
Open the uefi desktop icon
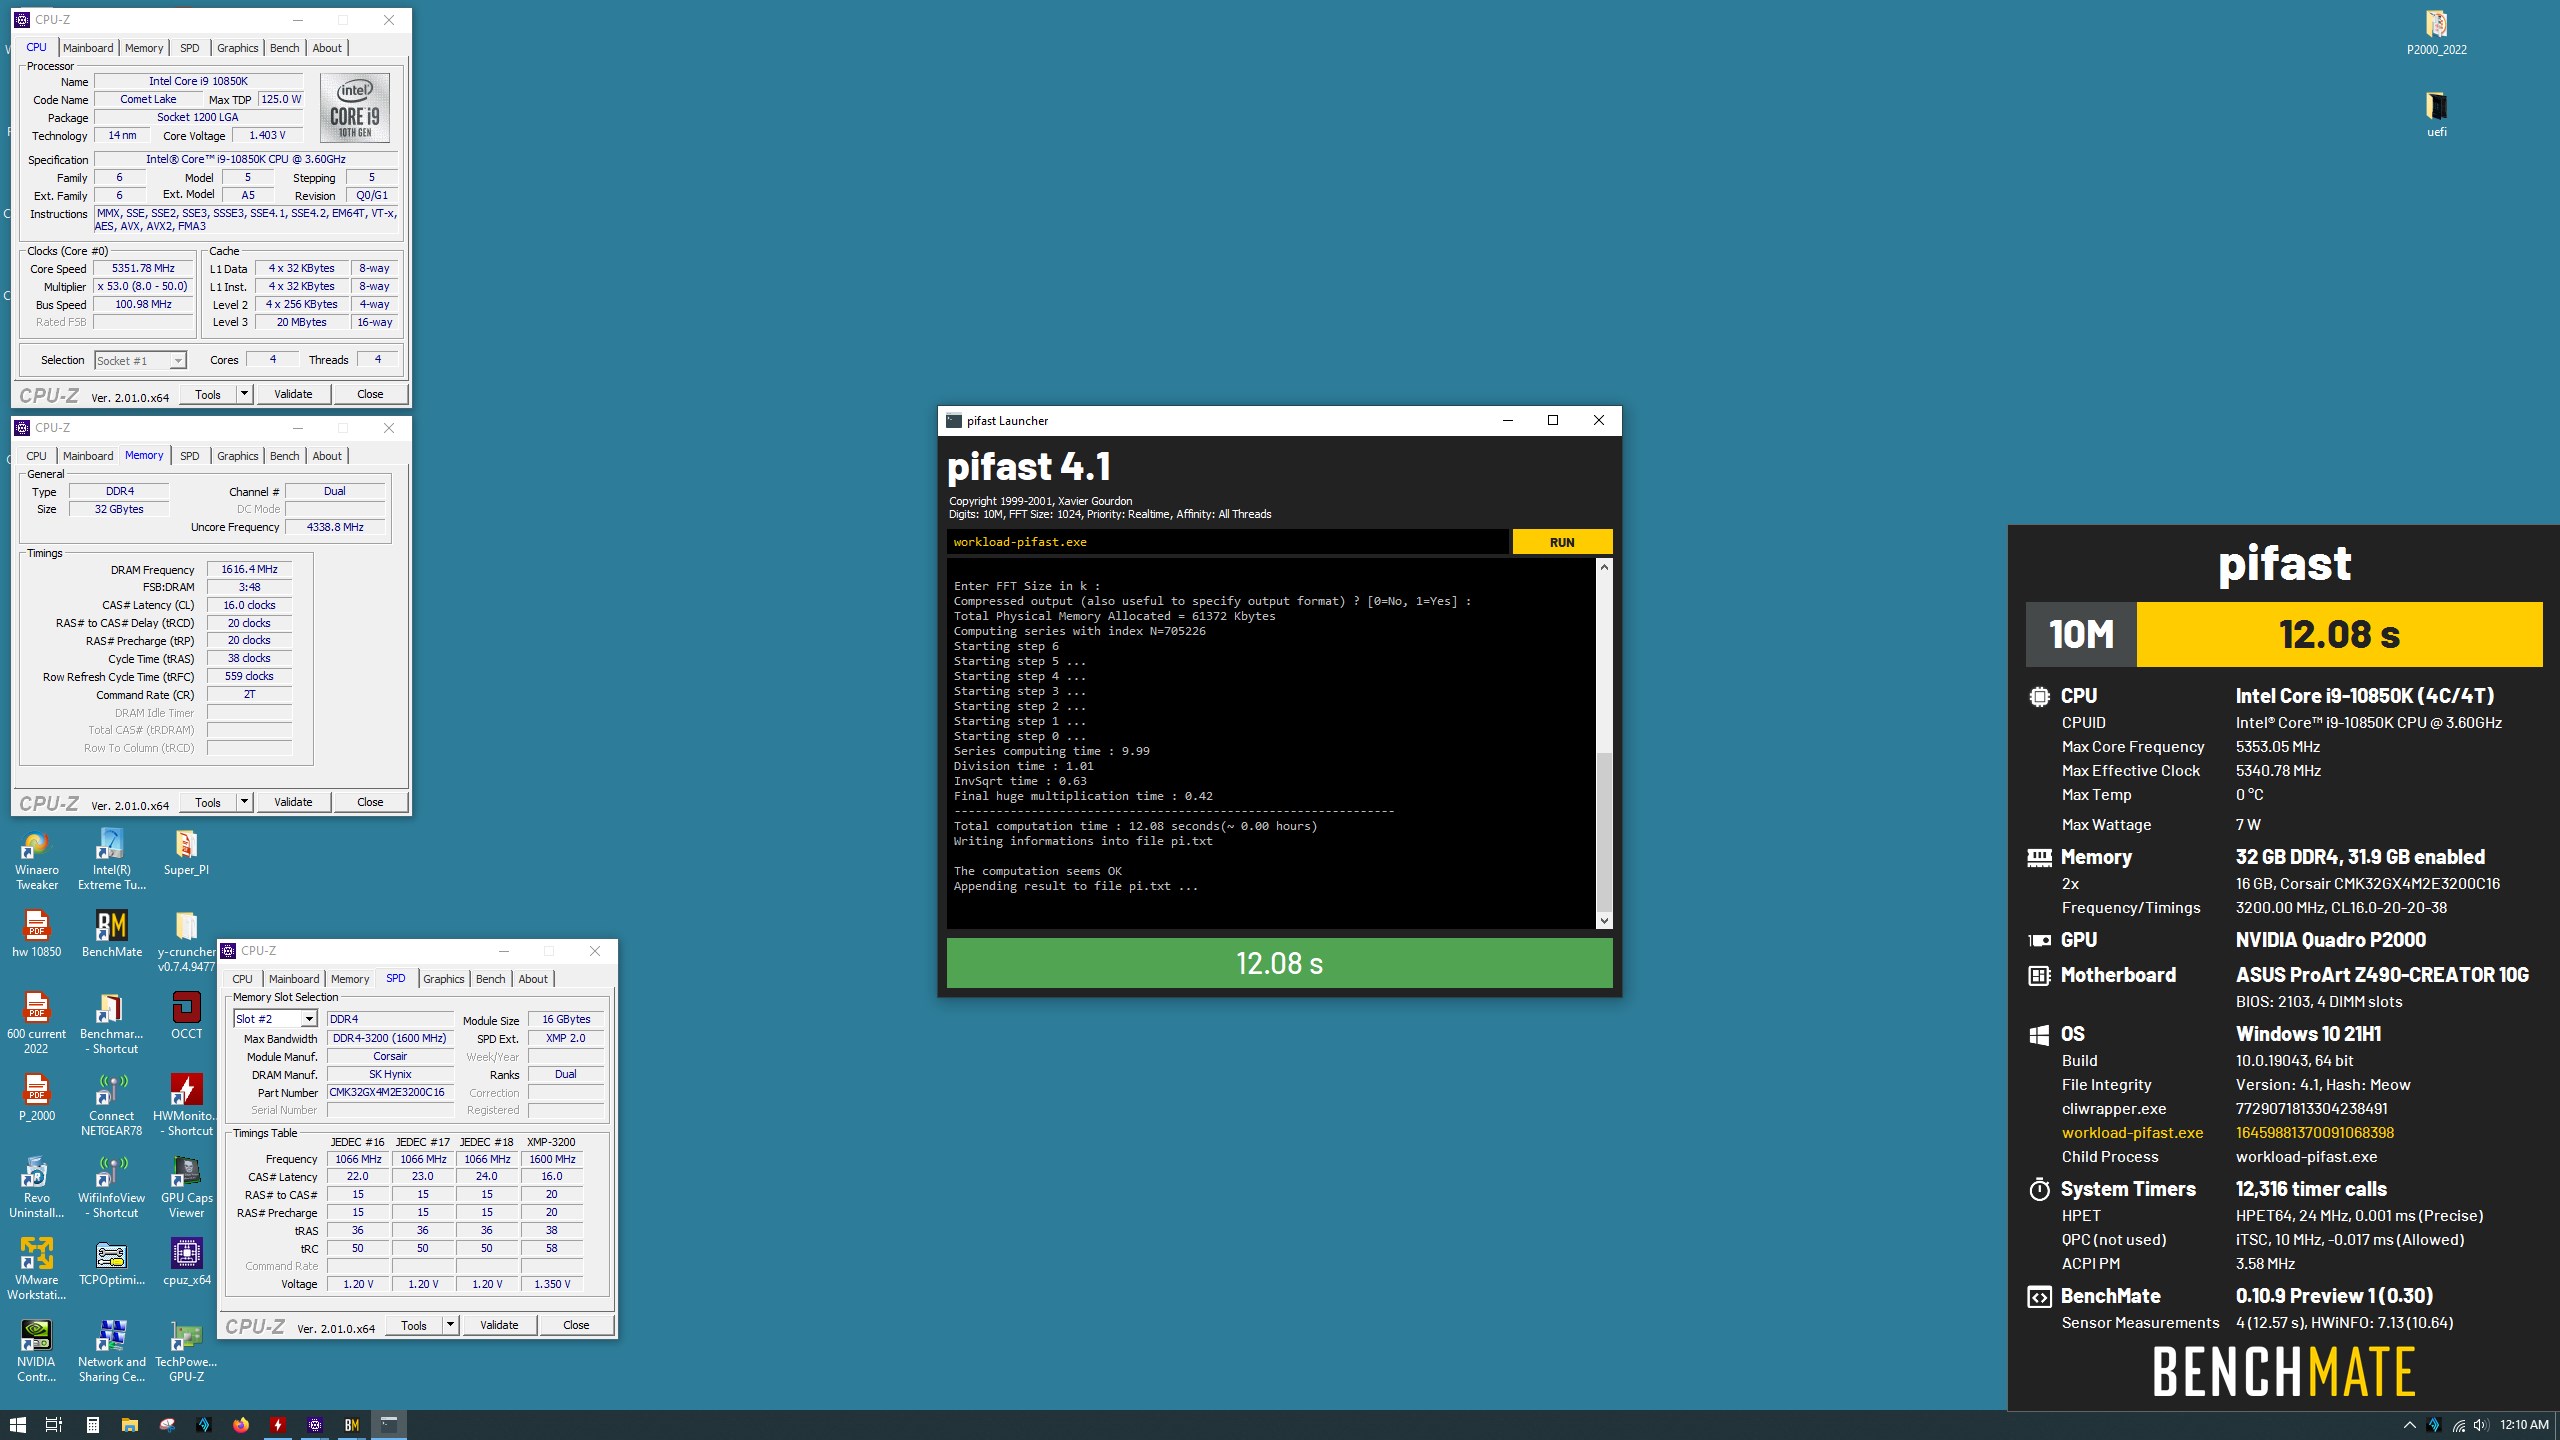pos(2436,114)
